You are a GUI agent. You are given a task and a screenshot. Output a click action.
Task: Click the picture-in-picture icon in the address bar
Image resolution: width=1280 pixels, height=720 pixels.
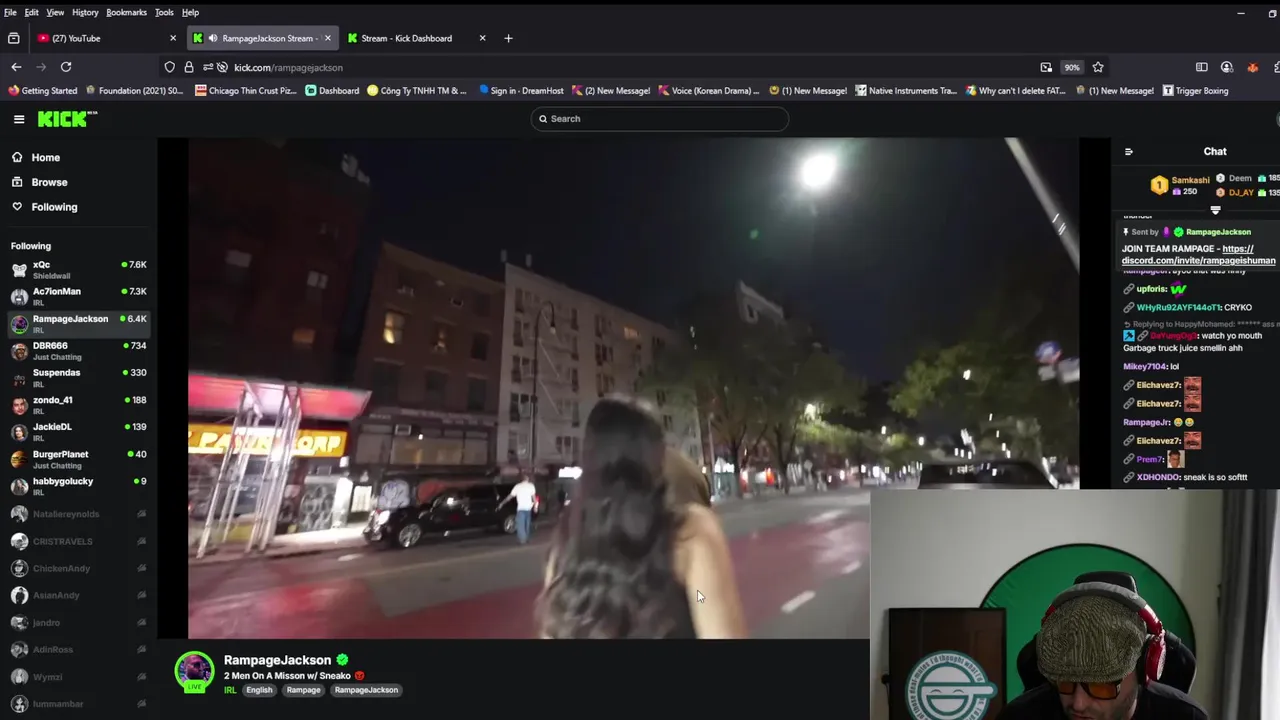(x=1046, y=67)
